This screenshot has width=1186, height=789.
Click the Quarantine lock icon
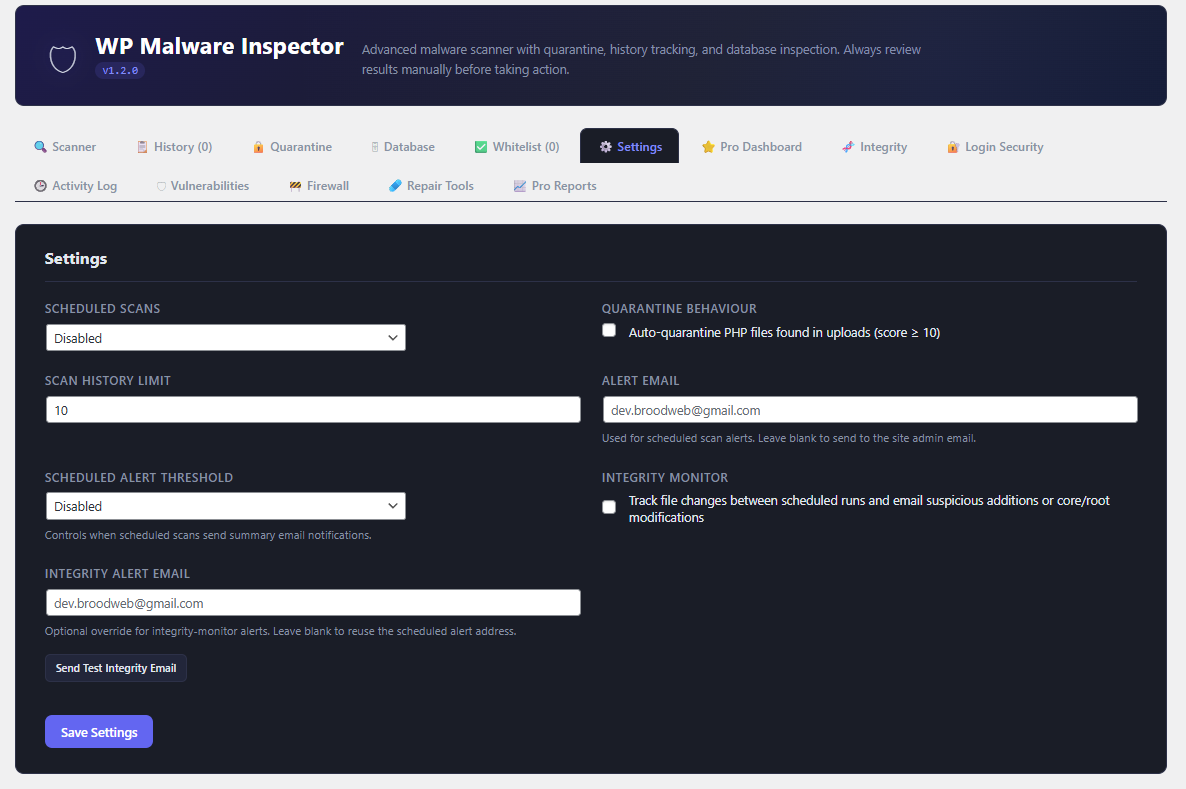[x=258, y=147]
